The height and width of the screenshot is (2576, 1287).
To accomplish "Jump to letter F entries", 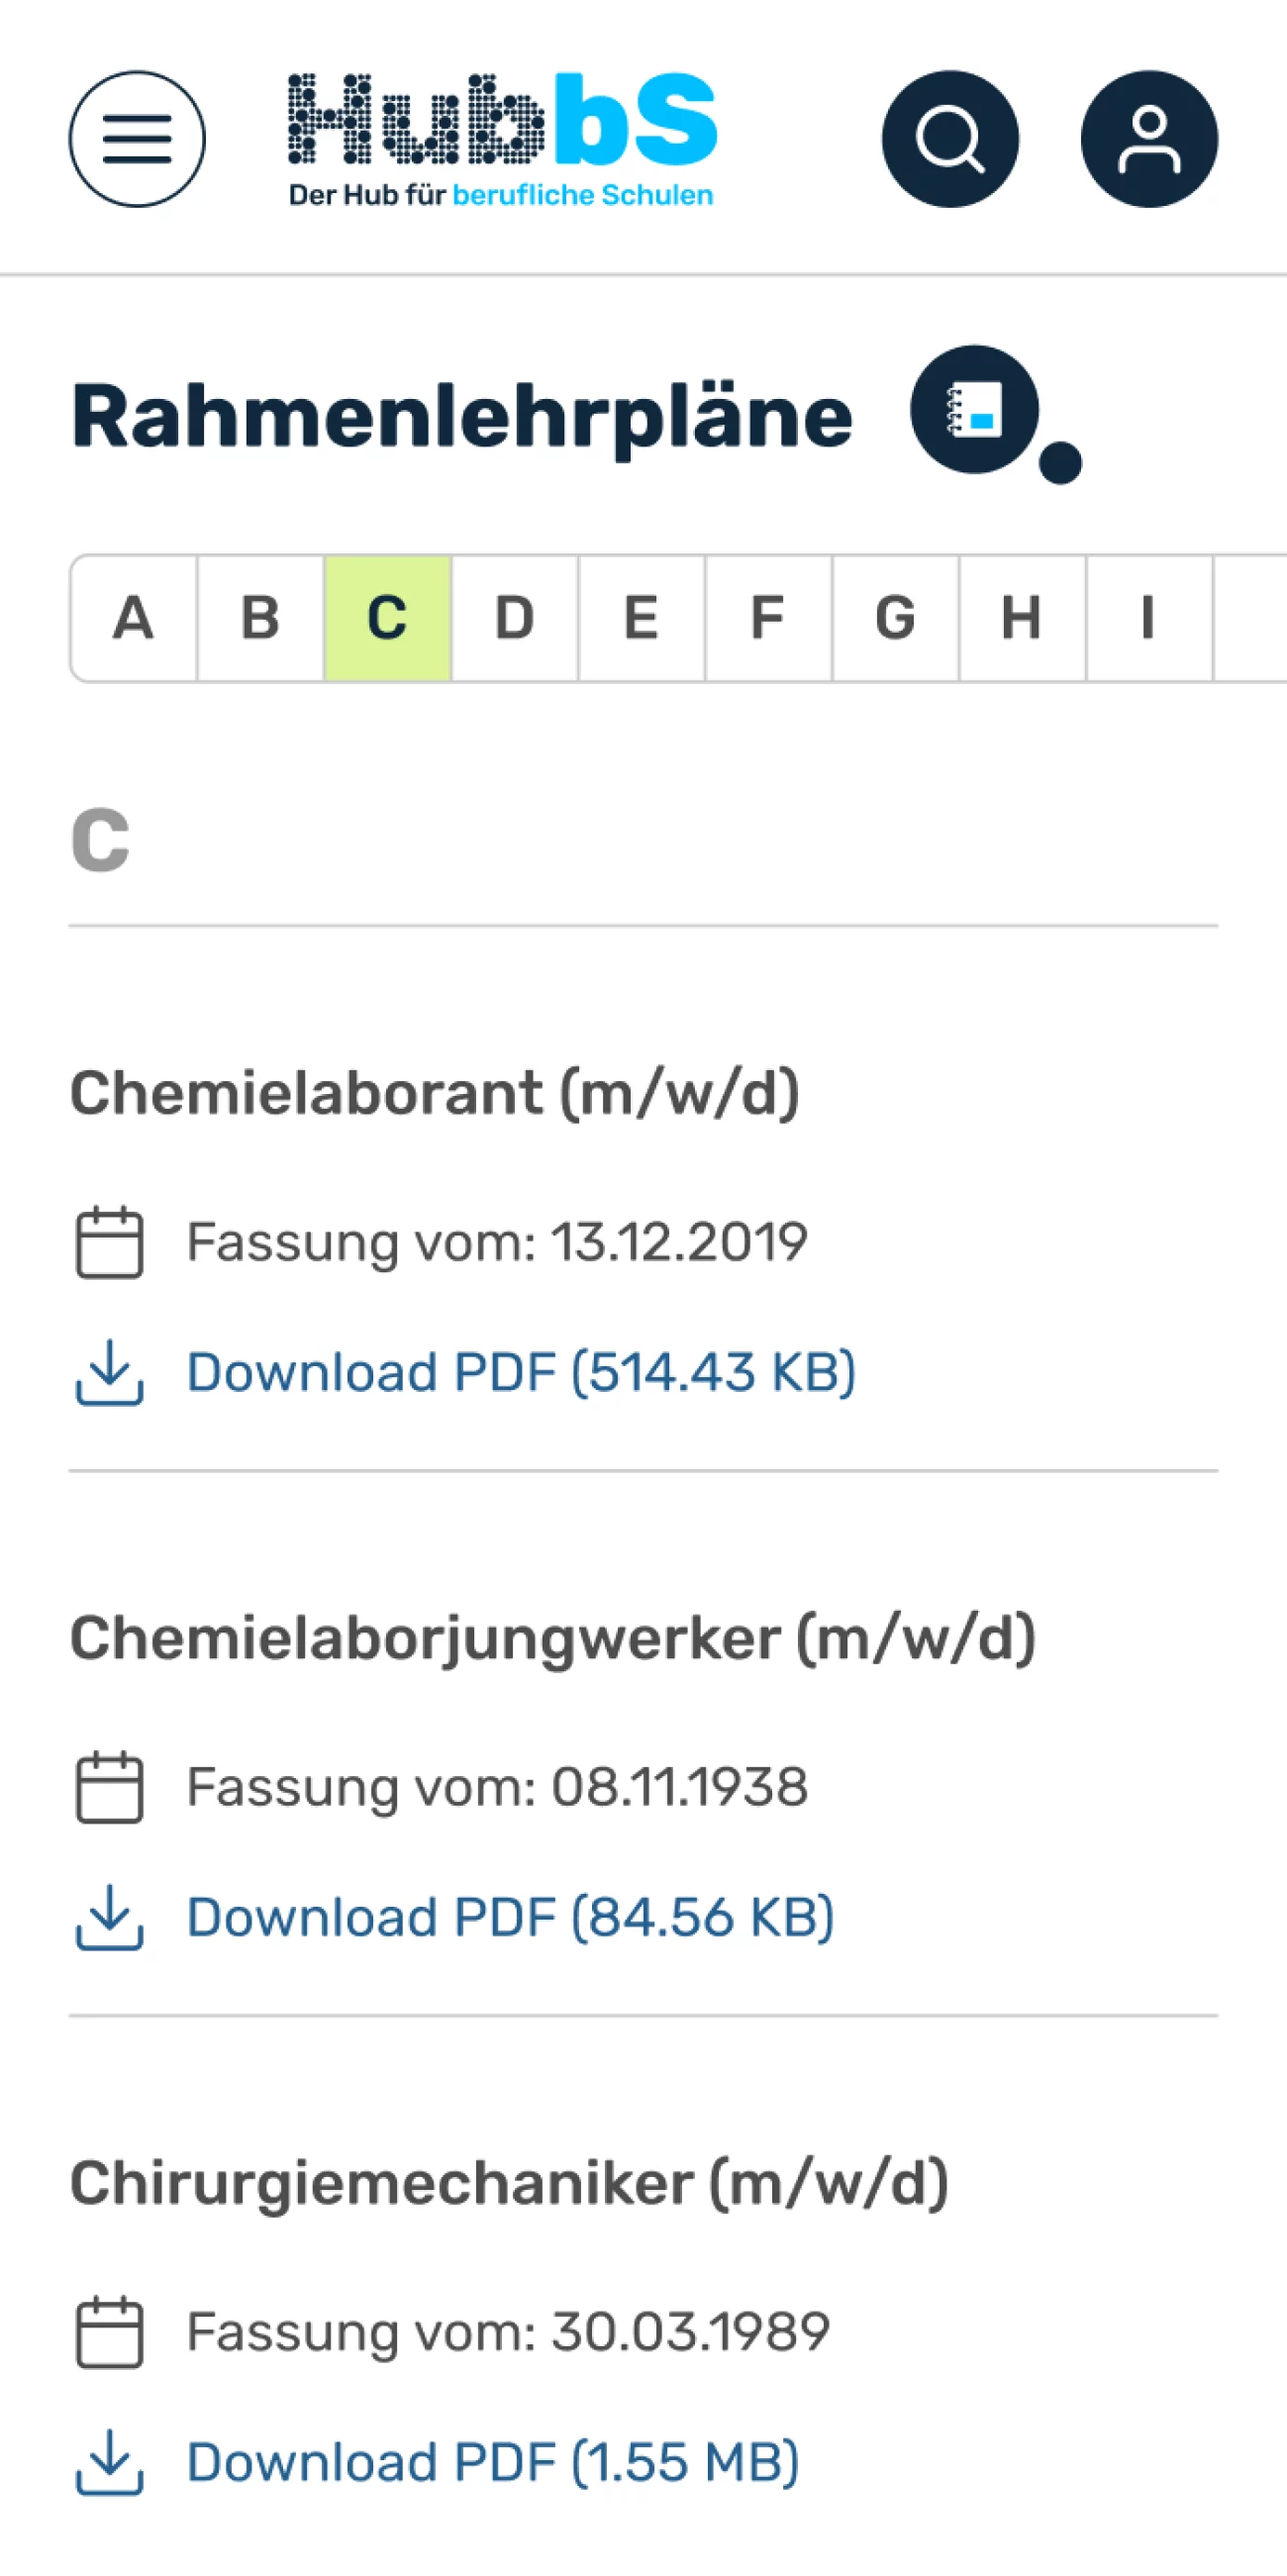I will [769, 618].
